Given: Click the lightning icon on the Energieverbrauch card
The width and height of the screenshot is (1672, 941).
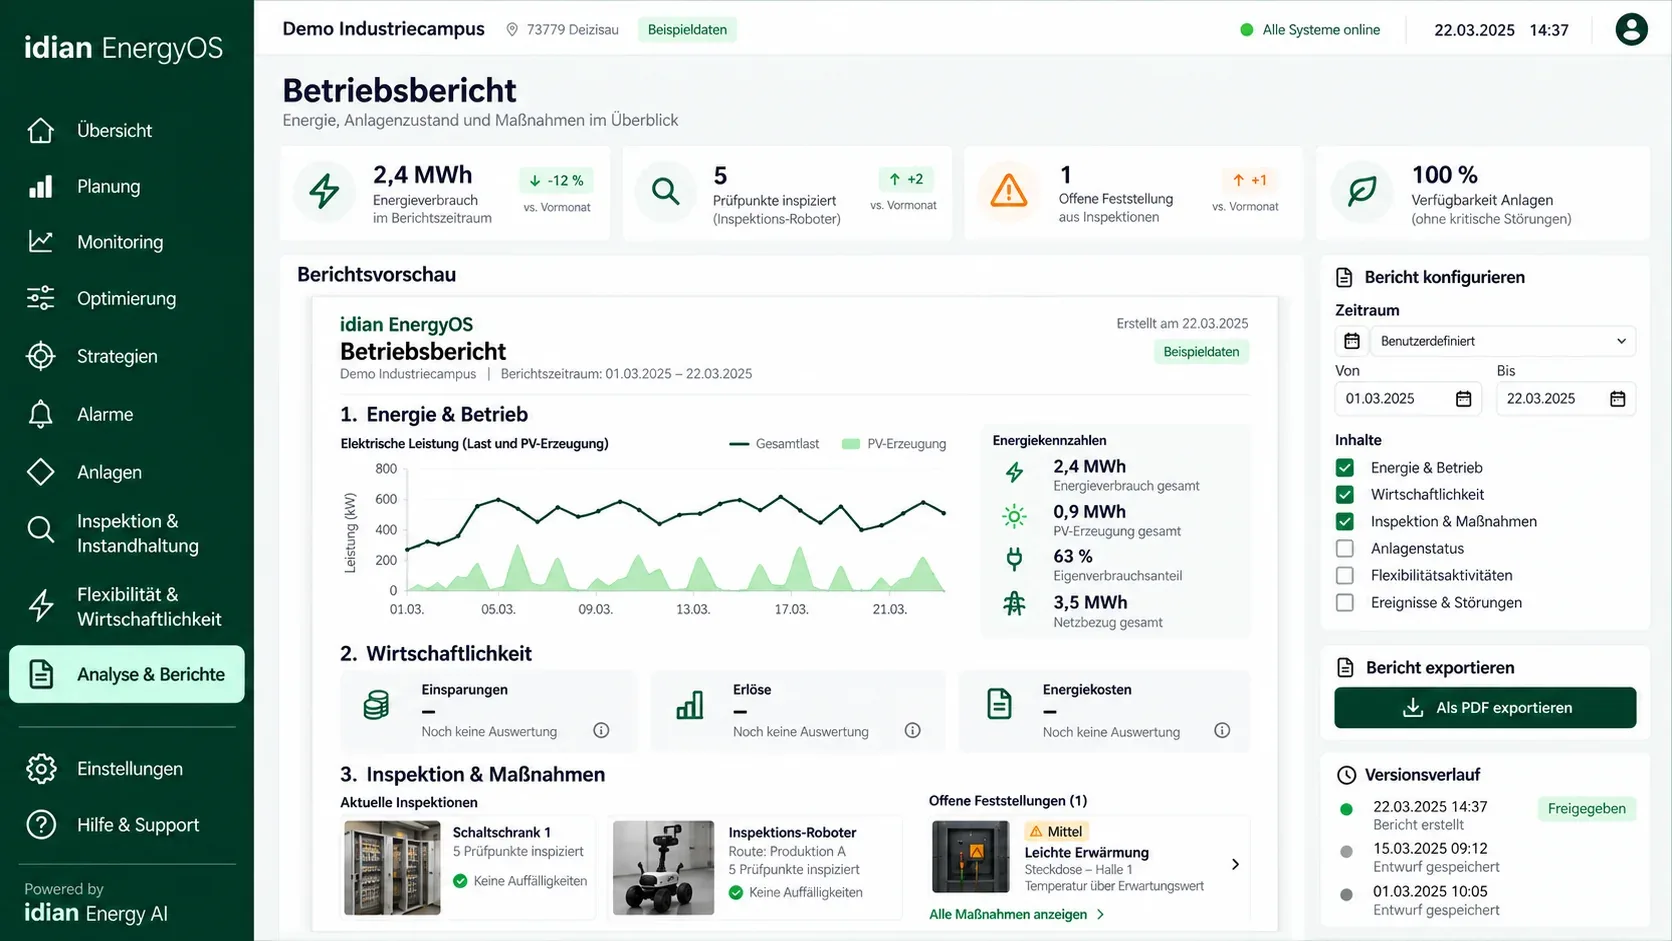Looking at the screenshot, I should (324, 191).
